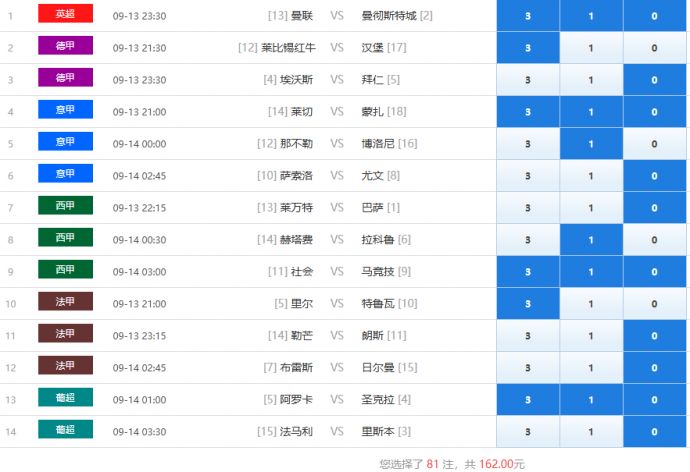The width and height of the screenshot is (690, 472).
Task: Click VS in the 里尔 row
Action: pos(337,304)
